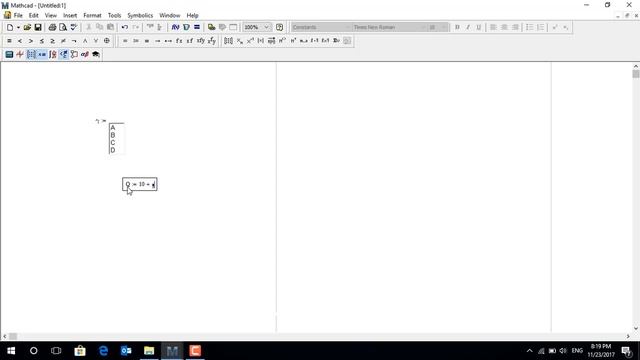Toggle Italic formatting
Image resolution: width=640 pixels, height=360 pixels.
pos(468,27)
